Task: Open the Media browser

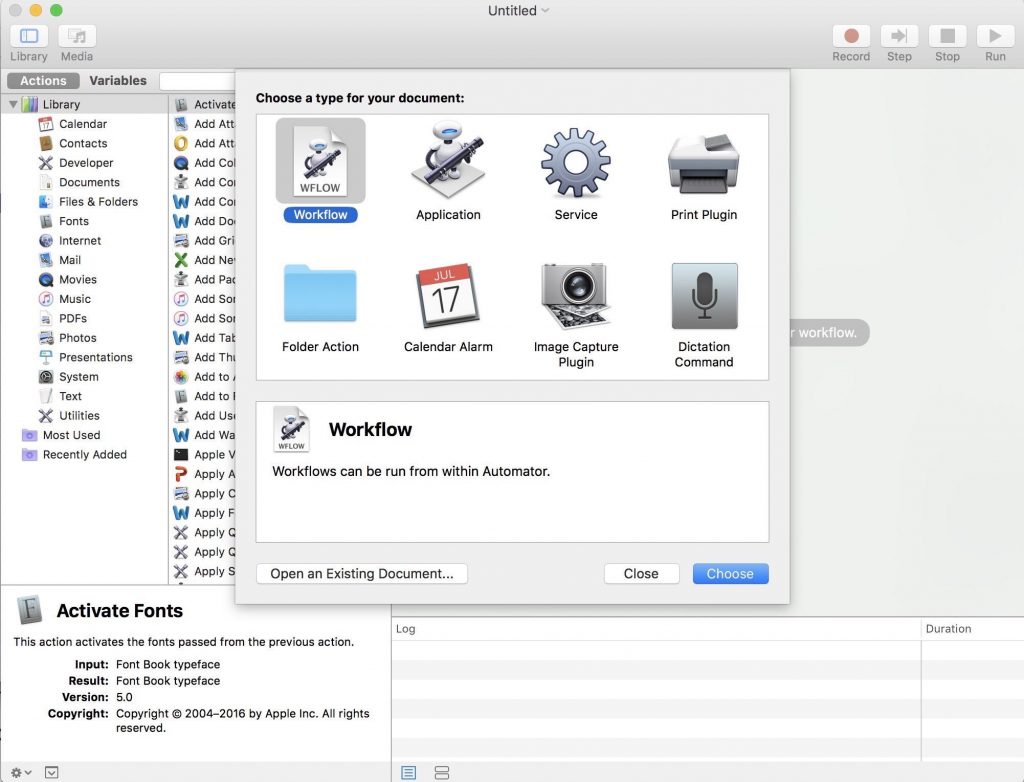Action: [x=77, y=36]
